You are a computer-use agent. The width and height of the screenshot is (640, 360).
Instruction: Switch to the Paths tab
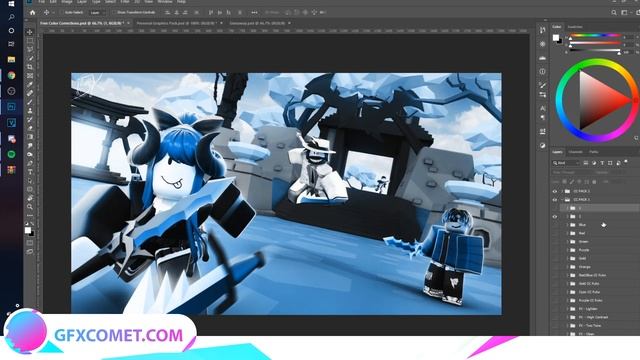[x=594, y=152]
